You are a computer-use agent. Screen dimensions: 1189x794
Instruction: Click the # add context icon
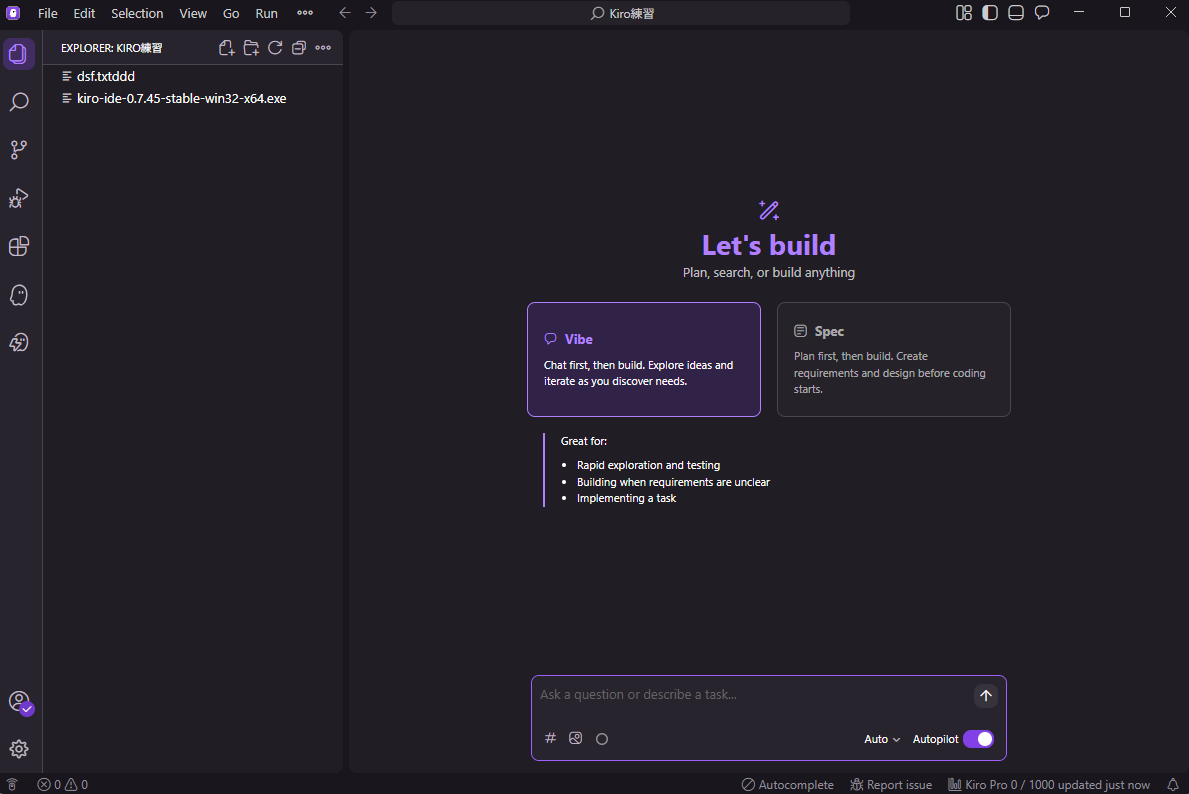550,739
